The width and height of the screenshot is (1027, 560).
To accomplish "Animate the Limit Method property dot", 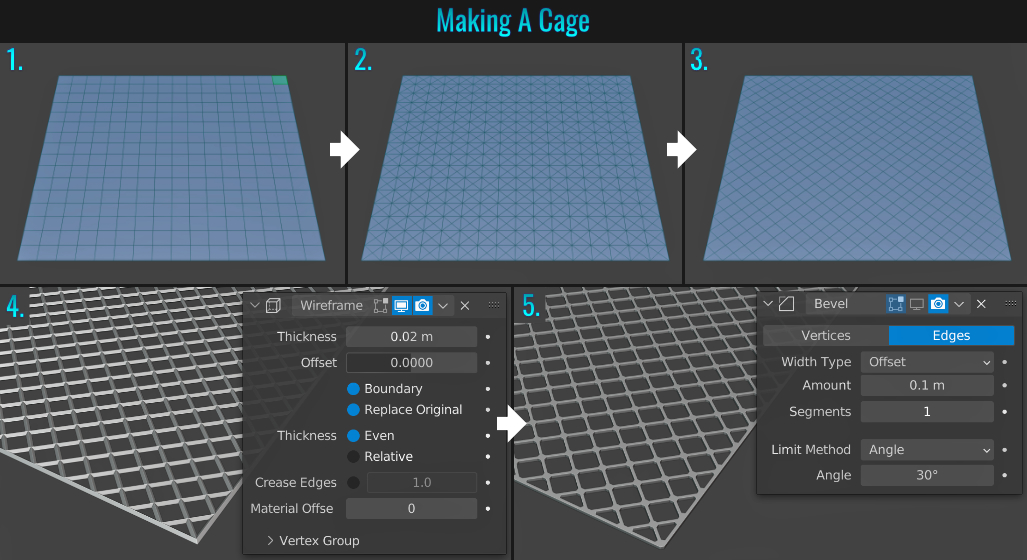I will point(1005,450).
